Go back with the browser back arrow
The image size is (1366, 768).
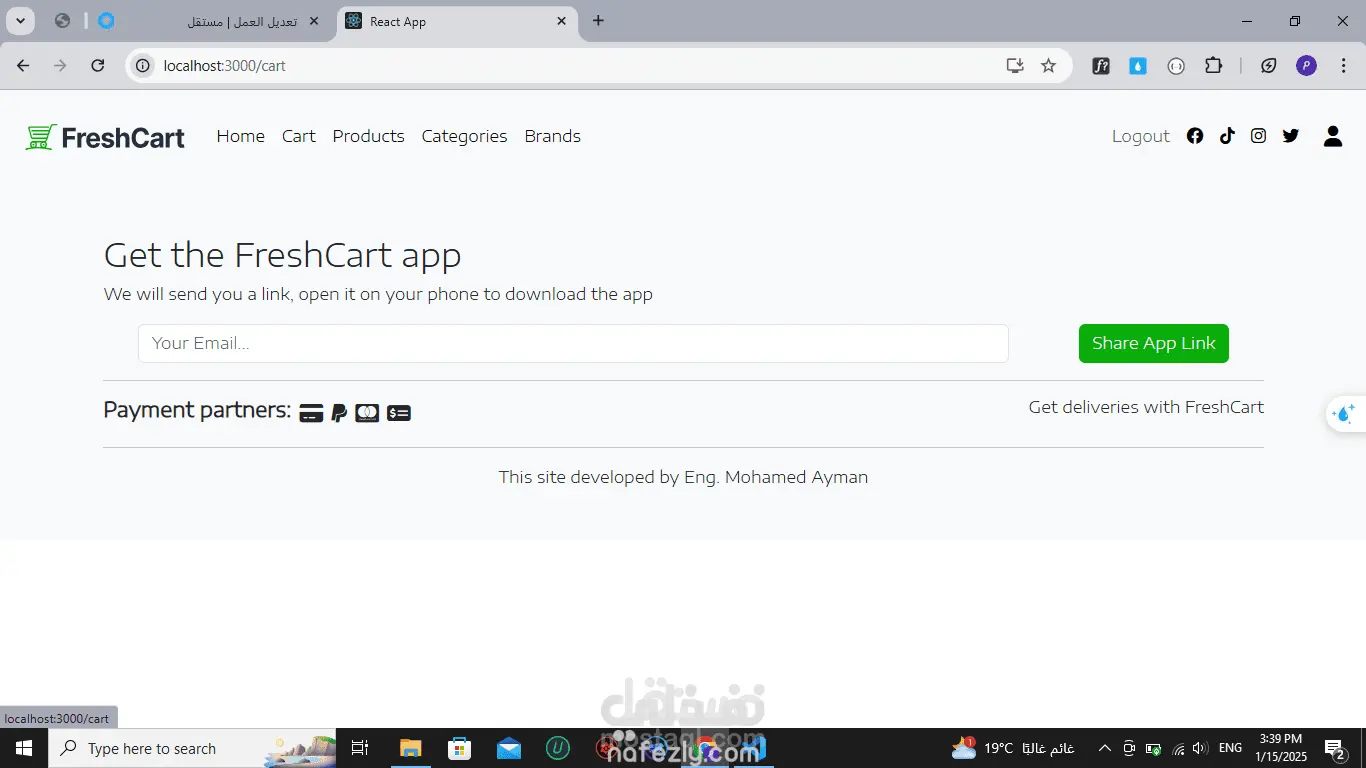(23, 66)
